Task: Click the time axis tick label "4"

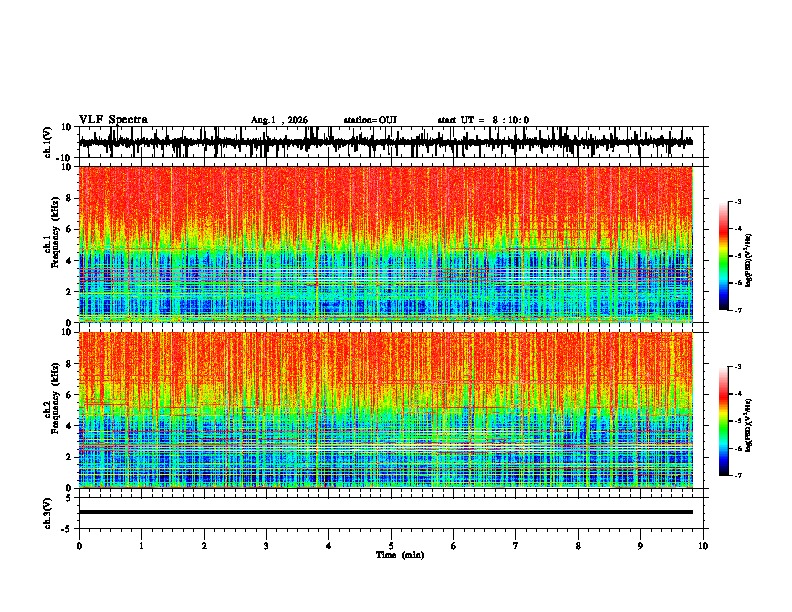Action: 329,546
